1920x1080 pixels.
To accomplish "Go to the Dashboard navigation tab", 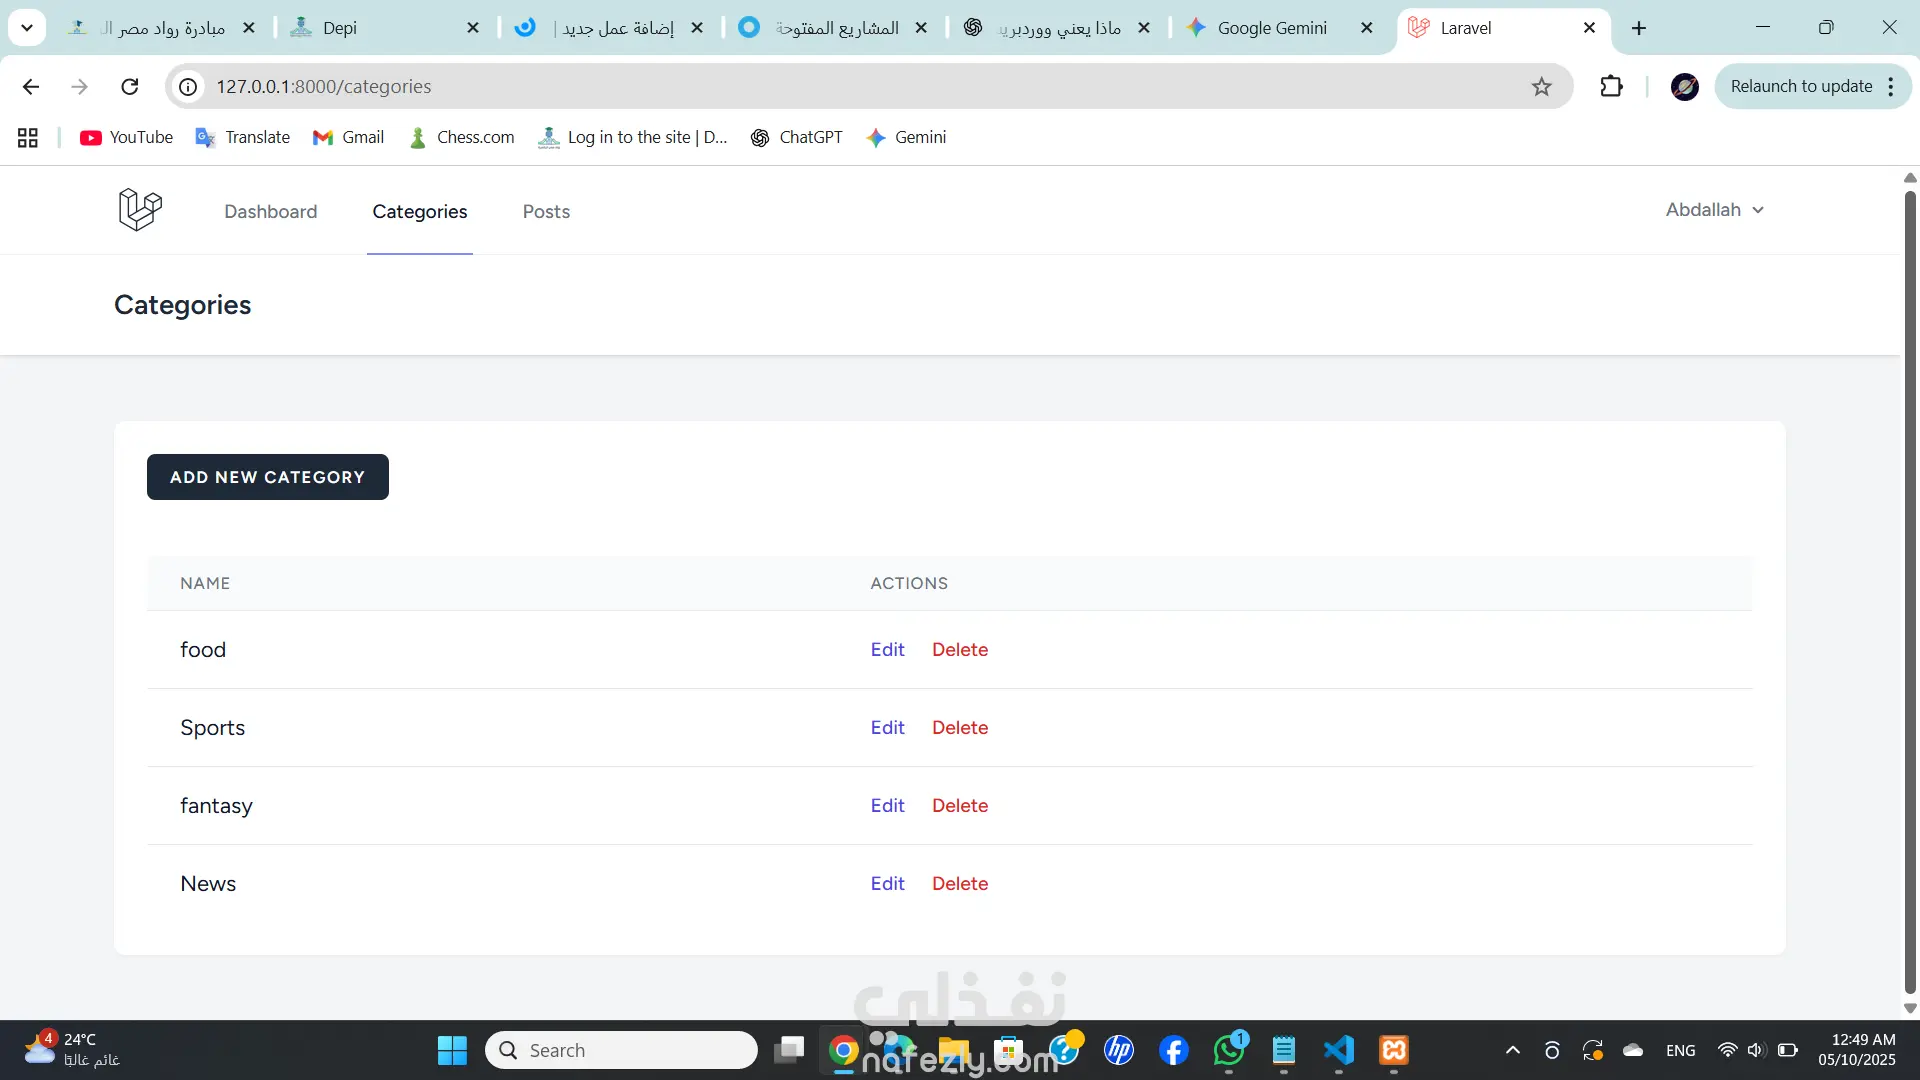I will pos(270,212).
